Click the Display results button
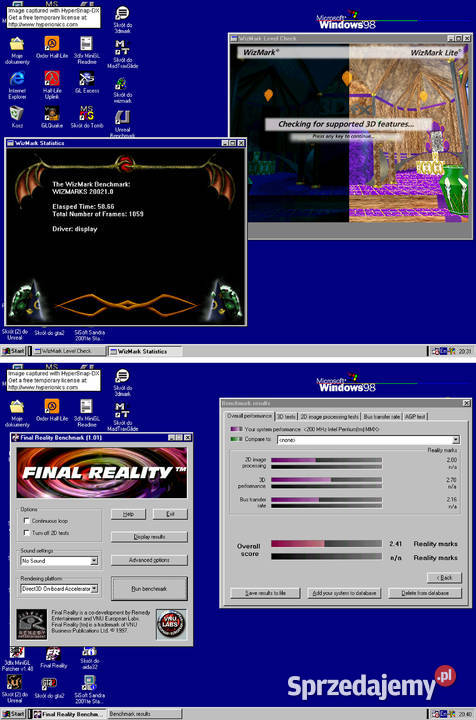The image size is (476, 720). (x=149, y=537)
